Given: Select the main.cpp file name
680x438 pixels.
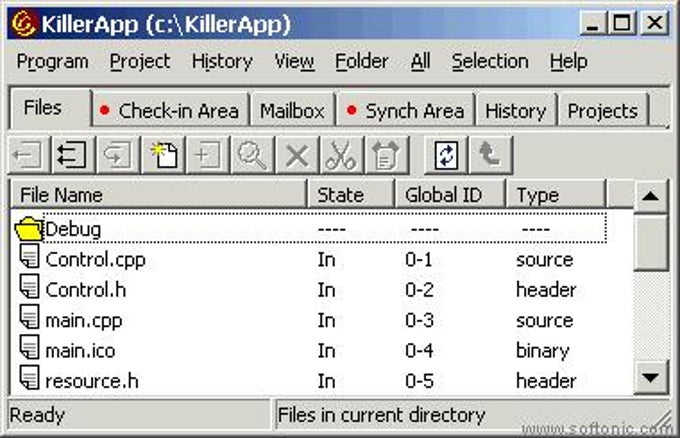Looking at the screenshot, I should click(x=84, y=321).
